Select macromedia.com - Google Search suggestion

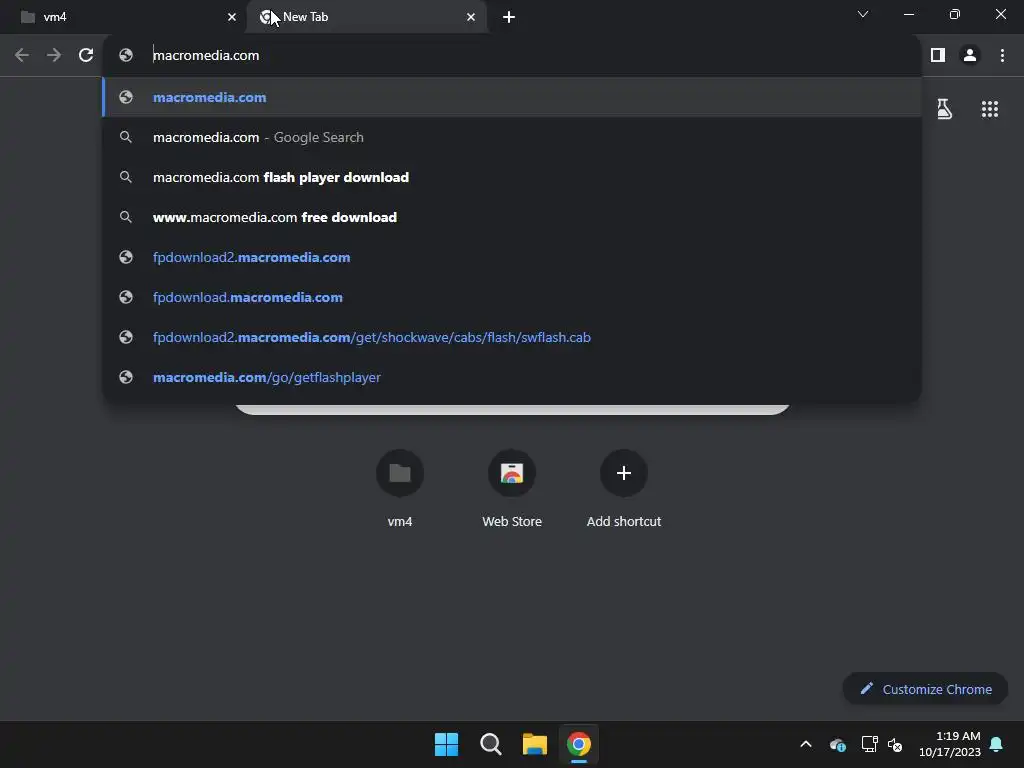click(x=512, y=137)
